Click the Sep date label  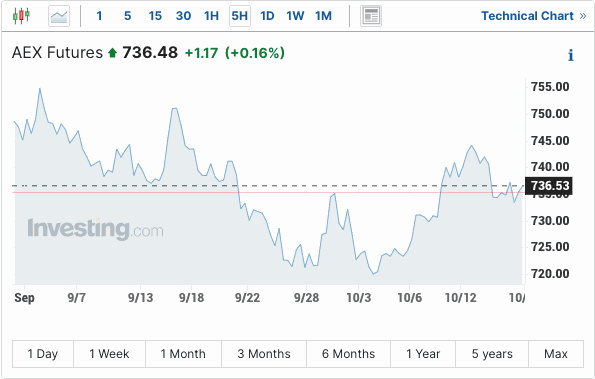click(x=24, y=298)
